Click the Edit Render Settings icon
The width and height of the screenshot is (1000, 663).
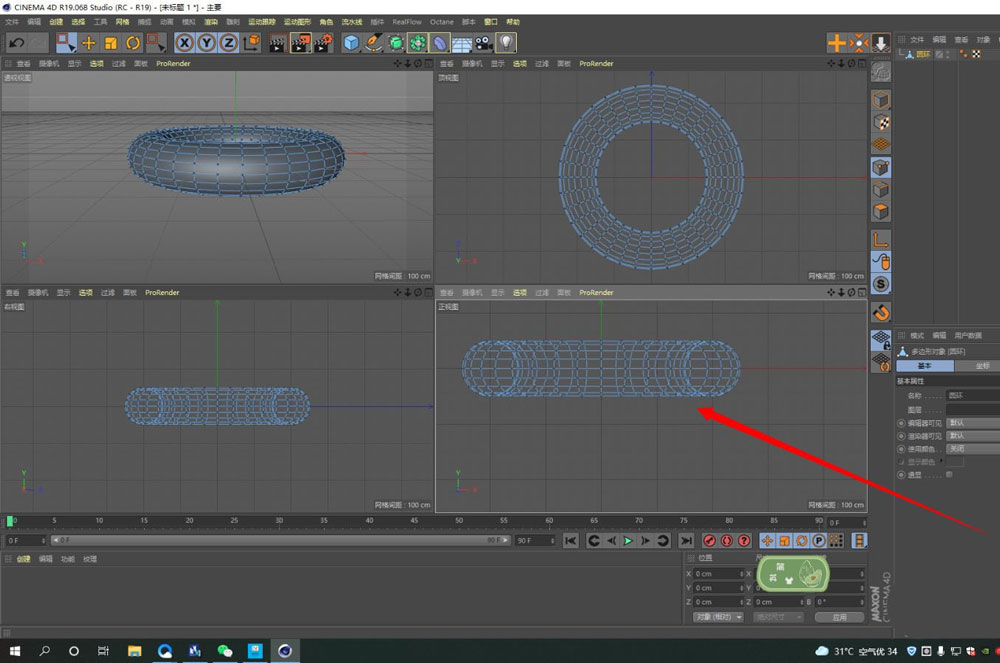coord(323,42)
